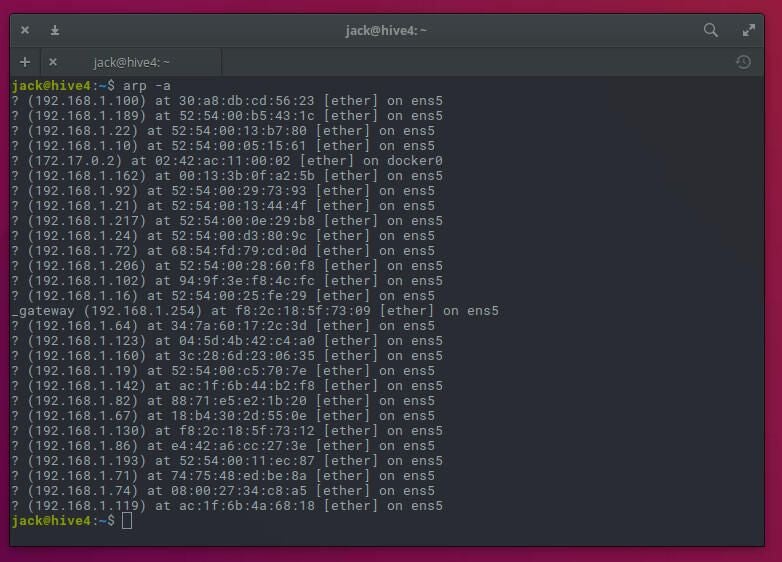Click the row for 192.168.1.74

tap(223, 490)
